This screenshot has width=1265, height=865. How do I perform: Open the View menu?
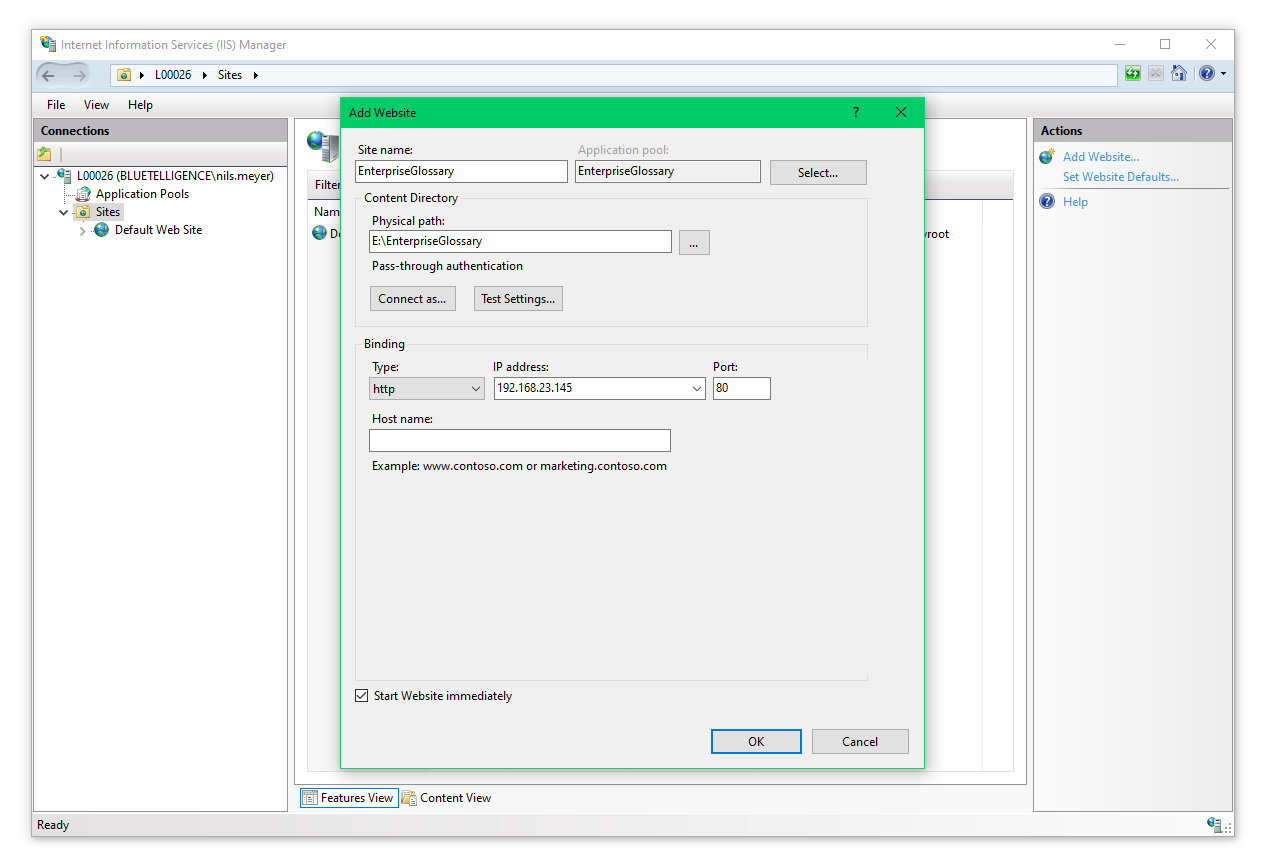pos(96,105)
